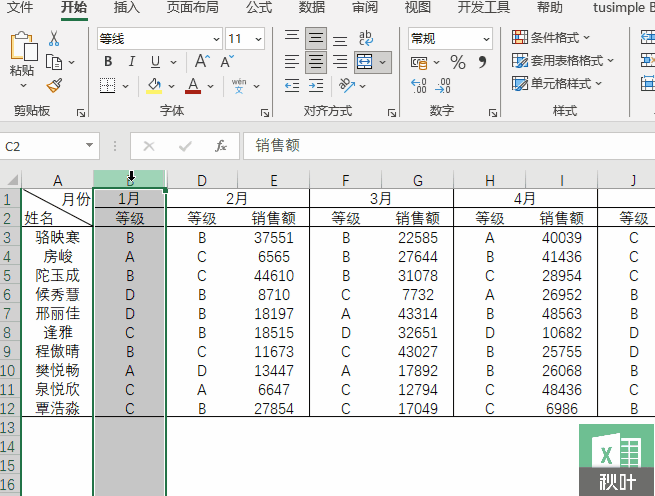Open Merge and Center dropdown arrow
The image size is (655, 496).
383,62
